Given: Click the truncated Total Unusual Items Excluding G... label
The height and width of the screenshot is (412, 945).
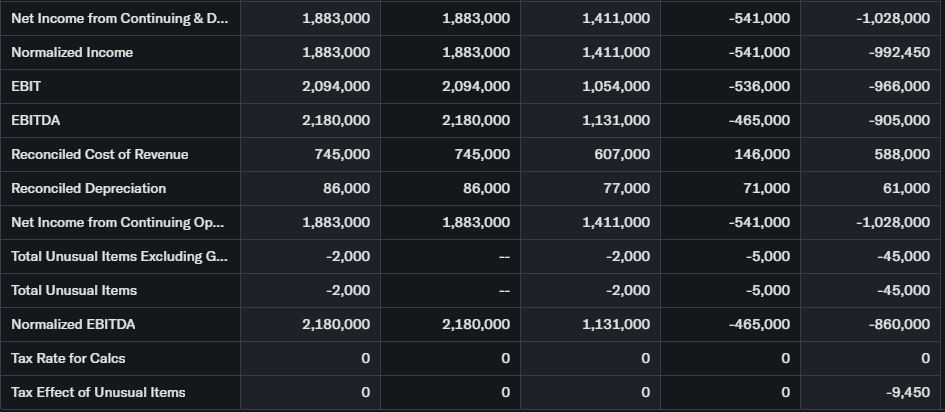Looking at the screenshot, I should [119, 256].
